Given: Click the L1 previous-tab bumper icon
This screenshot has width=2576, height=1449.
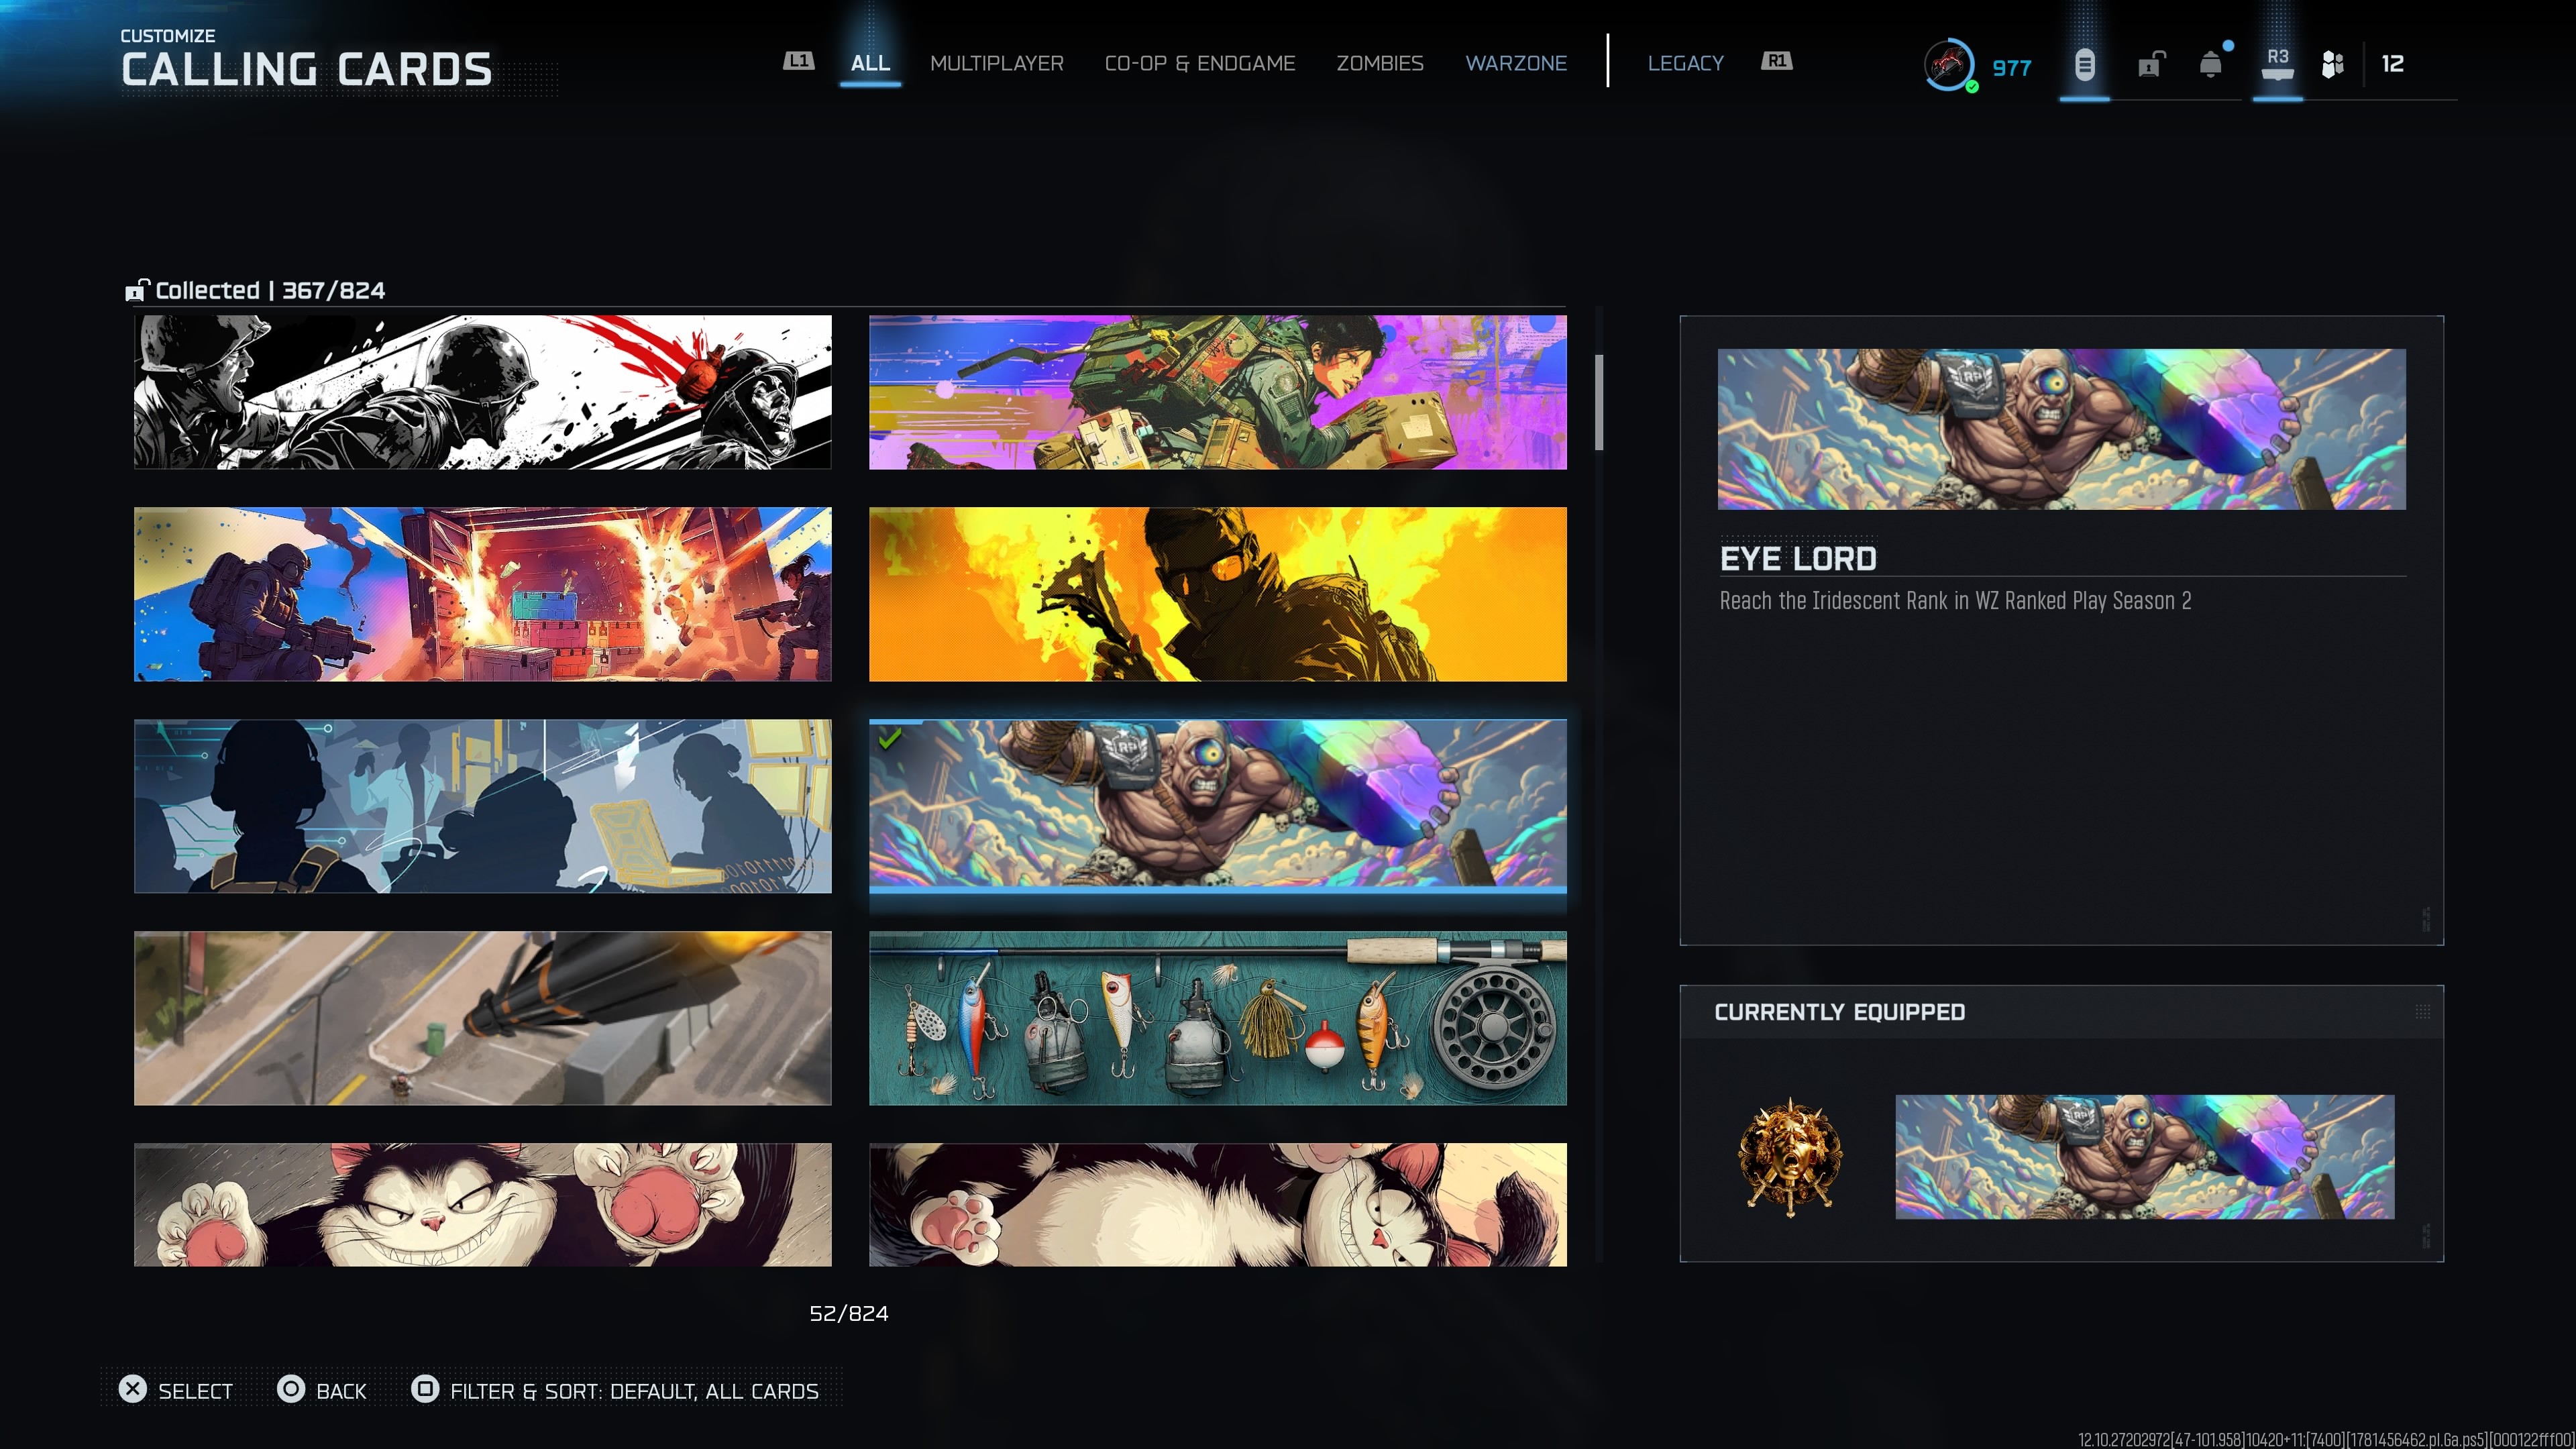Looking at the screenshot, I should click(798, 62).
